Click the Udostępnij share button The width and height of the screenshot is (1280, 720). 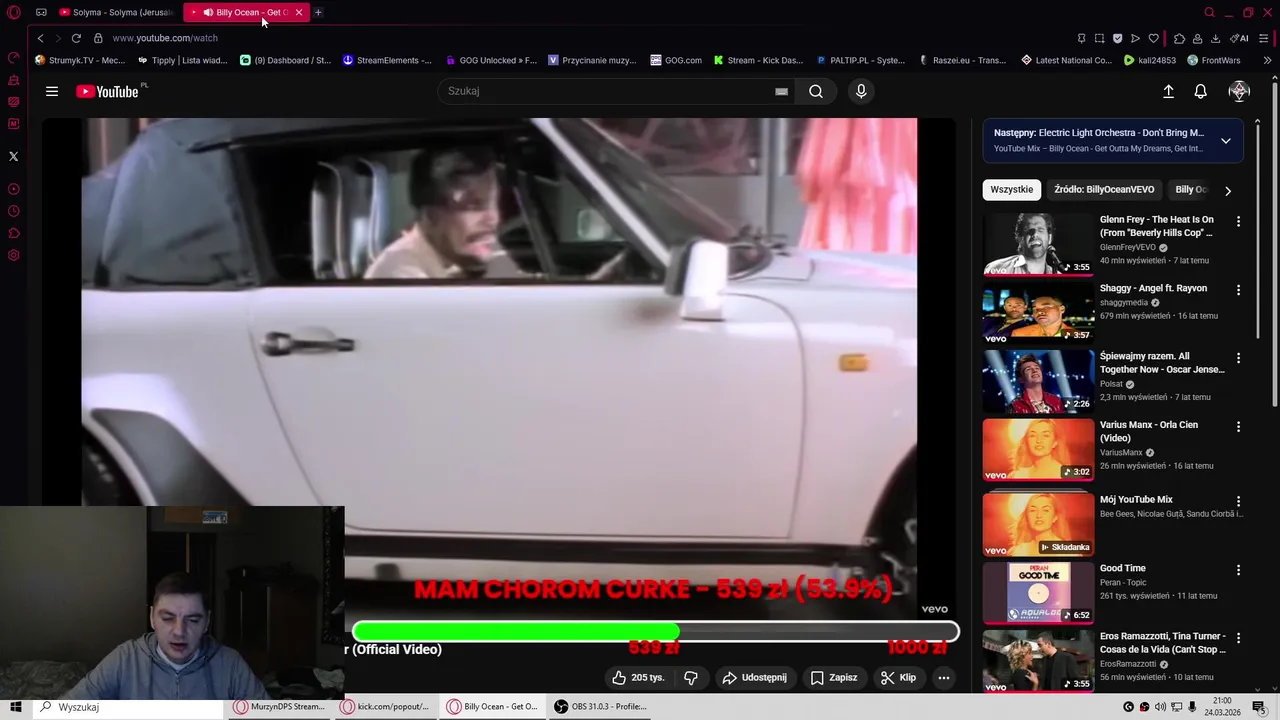[754, 677]
